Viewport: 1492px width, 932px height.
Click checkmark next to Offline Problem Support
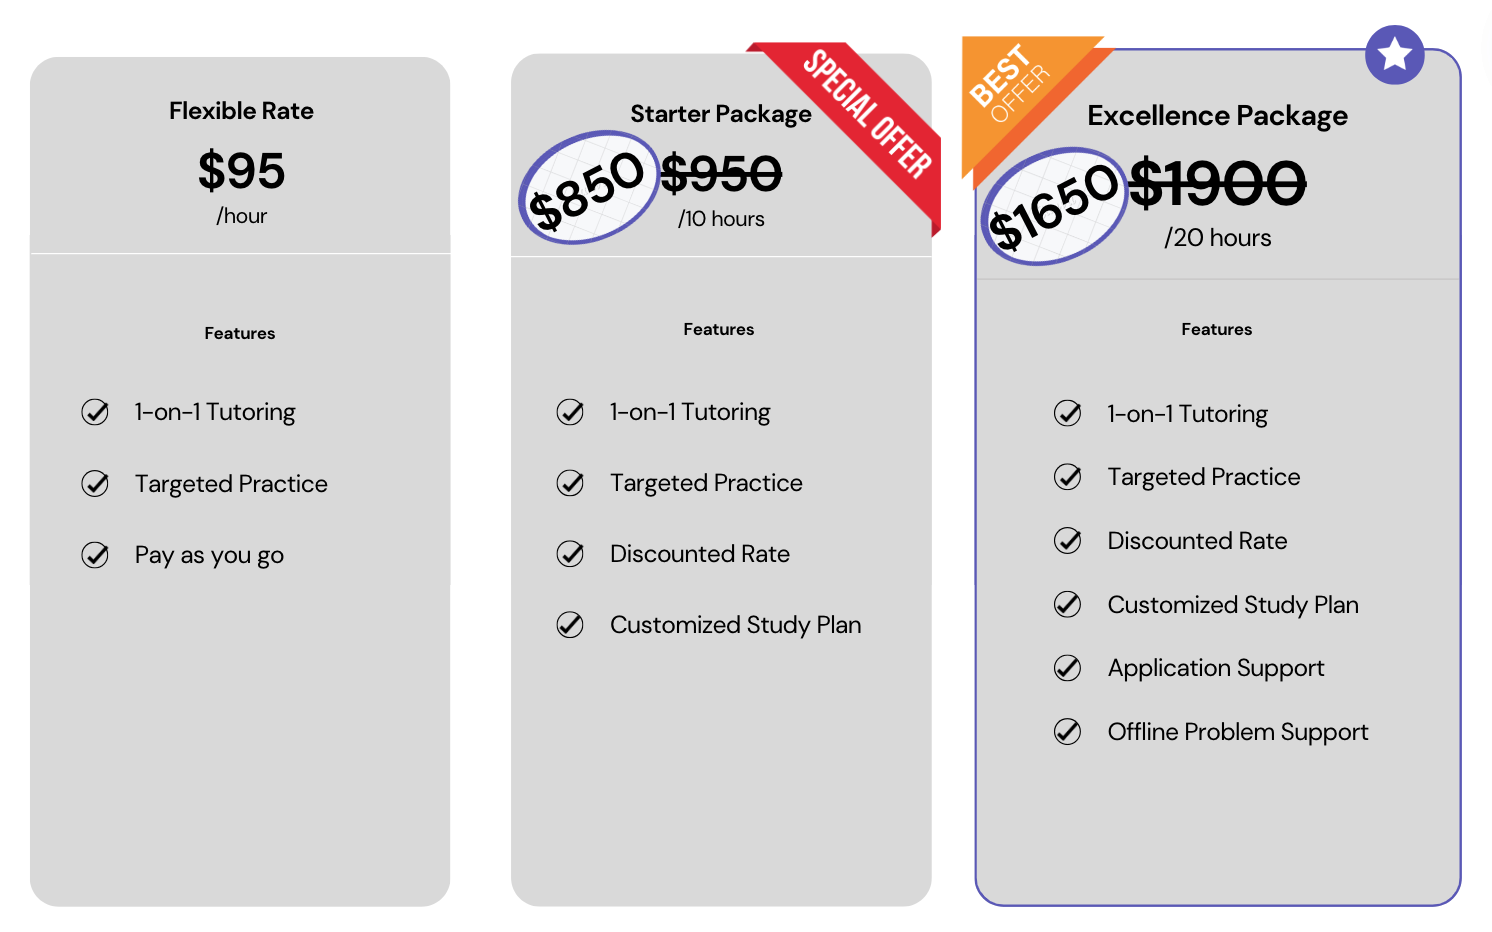click(1068, 732)
